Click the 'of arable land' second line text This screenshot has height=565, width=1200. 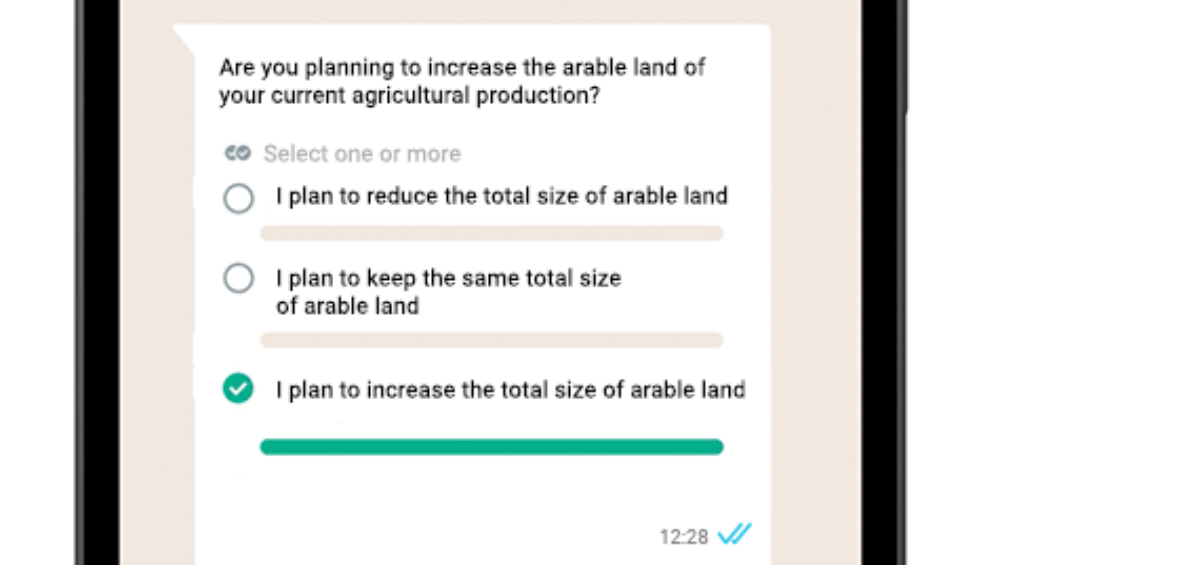347,306
